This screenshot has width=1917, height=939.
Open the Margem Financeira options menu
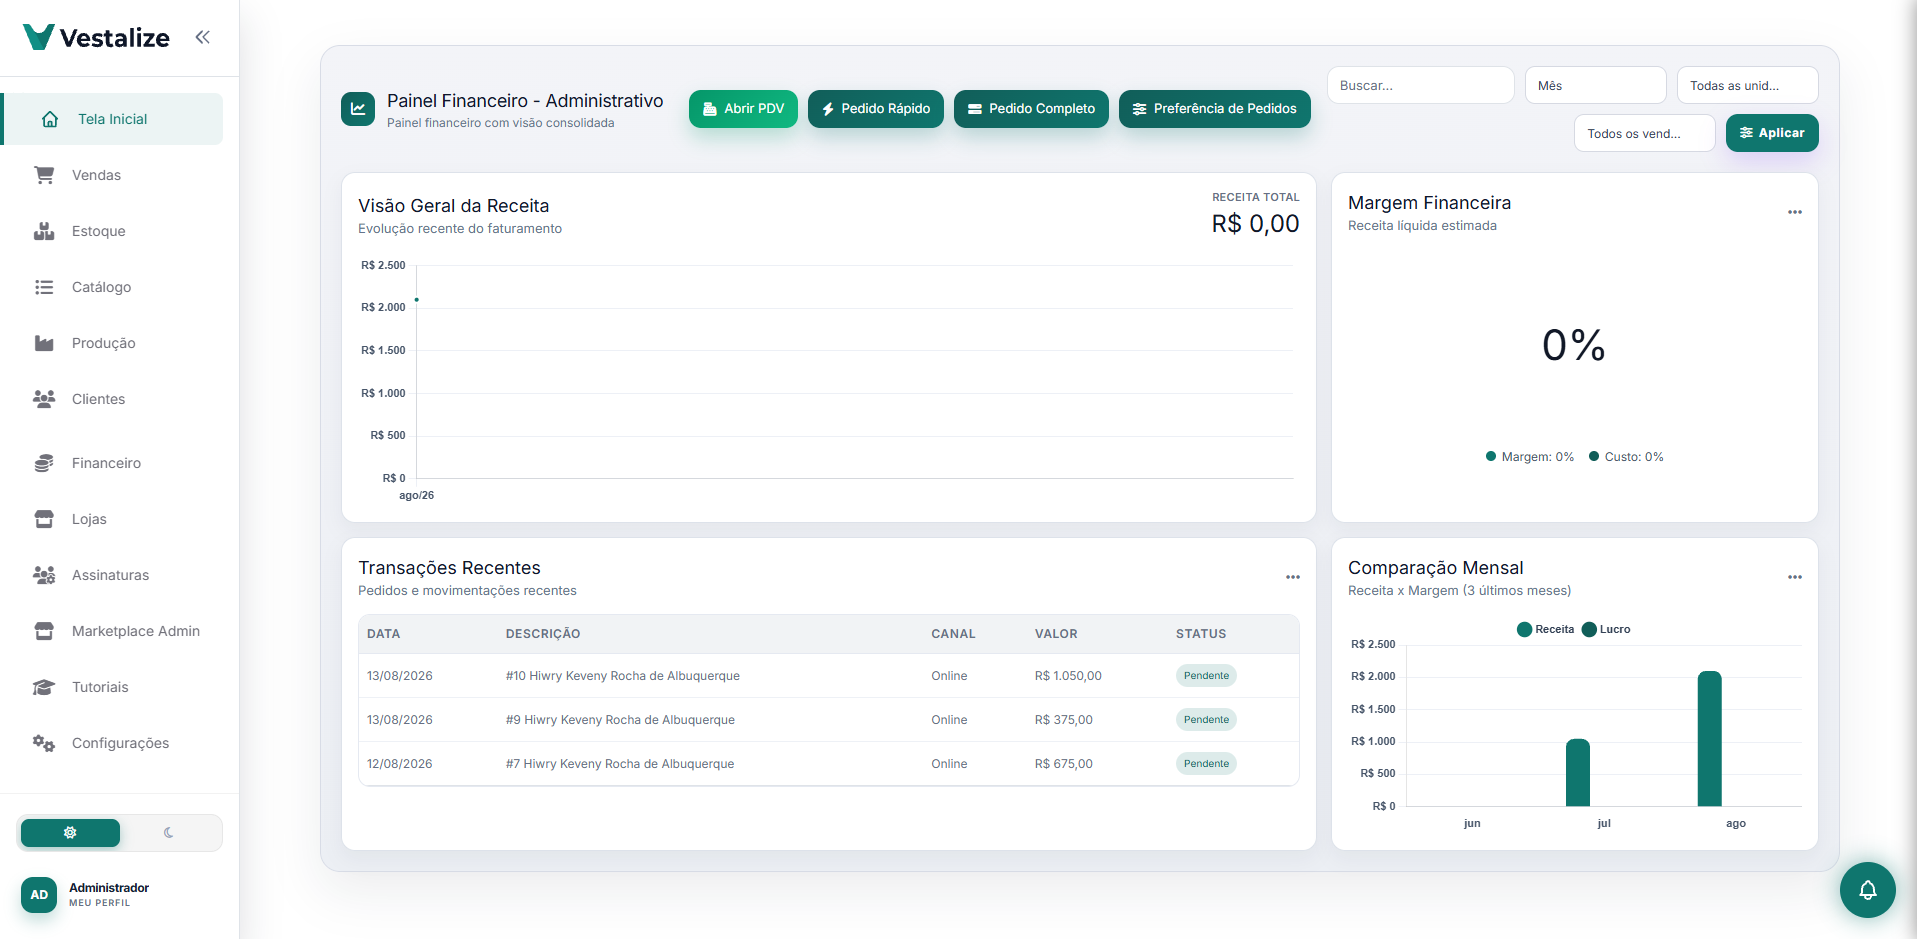click(1795, 212)
